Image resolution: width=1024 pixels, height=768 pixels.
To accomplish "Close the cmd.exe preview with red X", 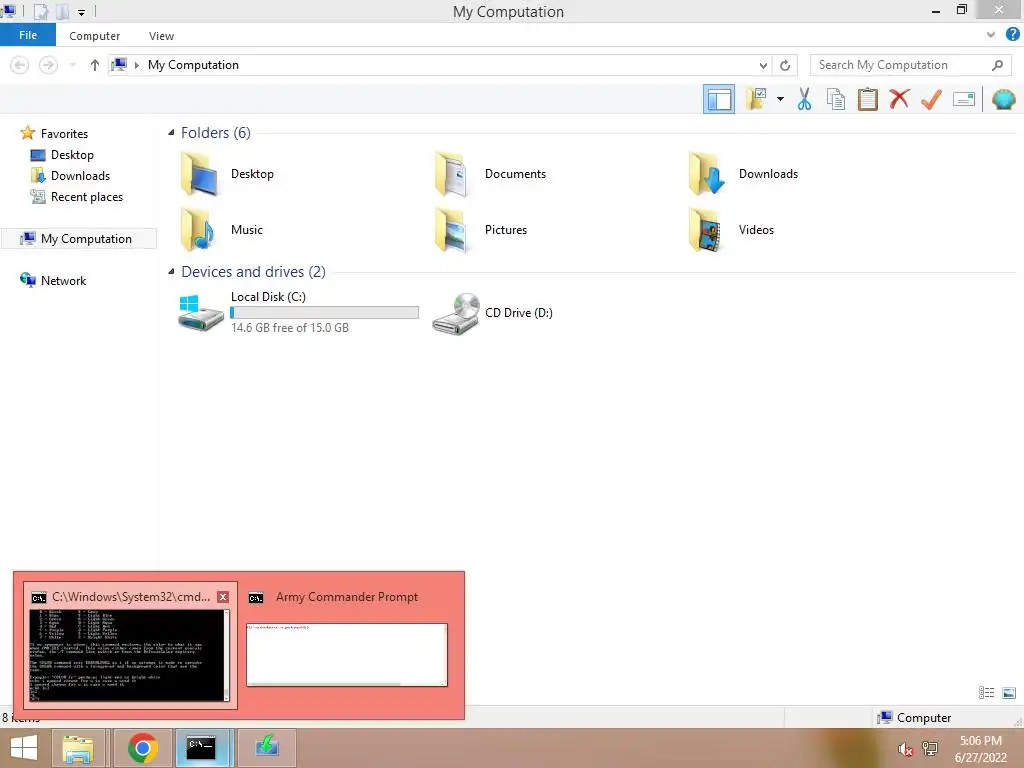I will coord(223,597).
